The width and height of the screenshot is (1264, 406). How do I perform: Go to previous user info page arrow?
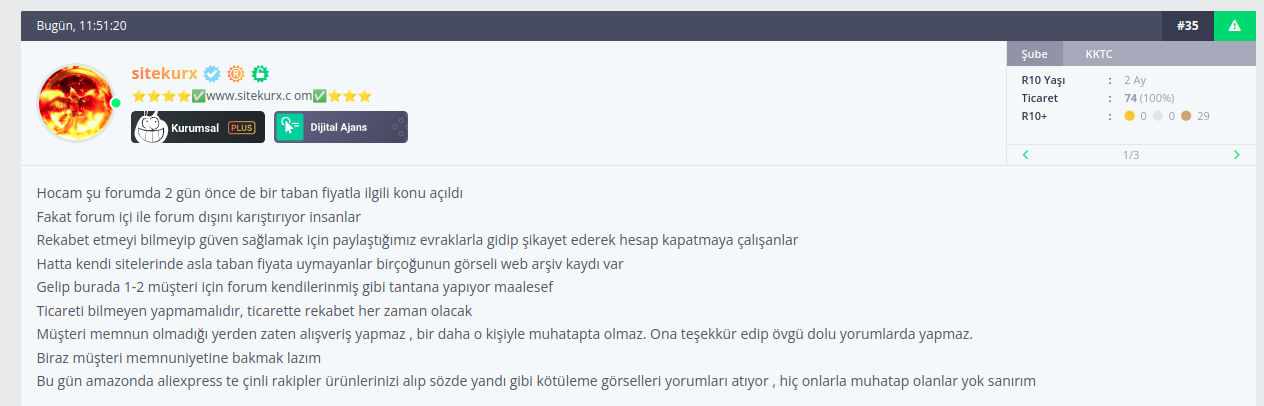tap(1026, 155)
